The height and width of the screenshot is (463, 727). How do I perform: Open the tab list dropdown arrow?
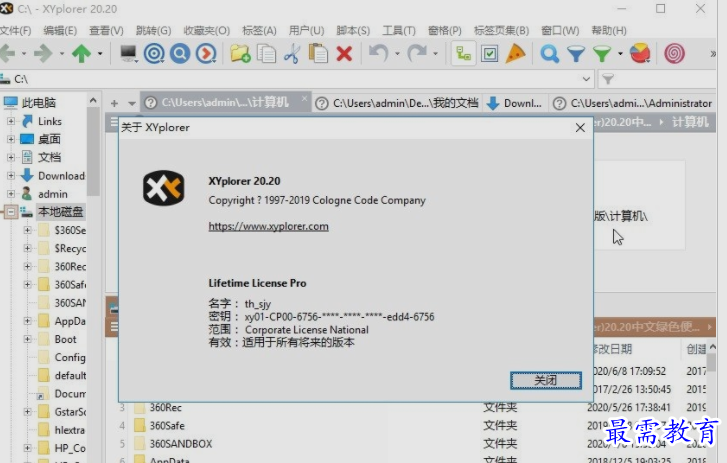(x=132, y=103)
